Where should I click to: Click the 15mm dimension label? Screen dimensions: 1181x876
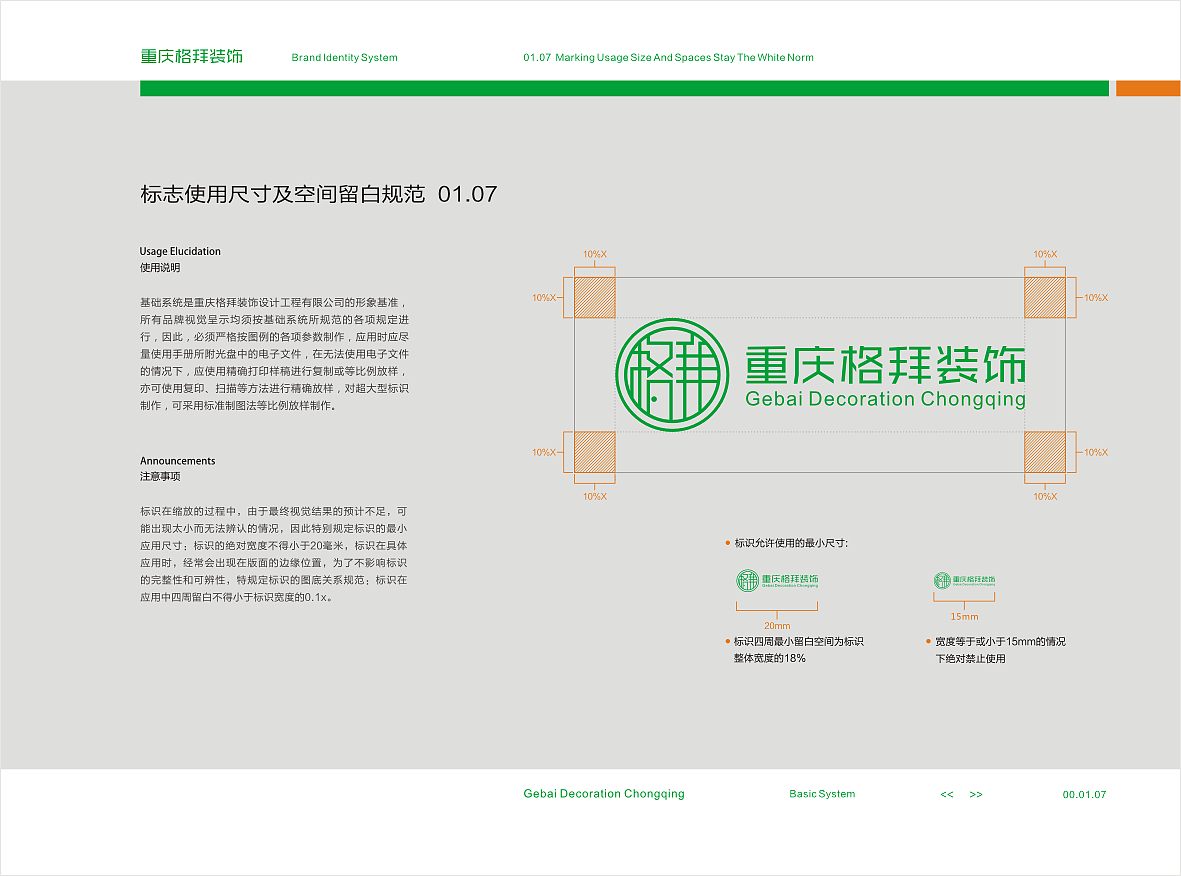(x=964, y=617)
